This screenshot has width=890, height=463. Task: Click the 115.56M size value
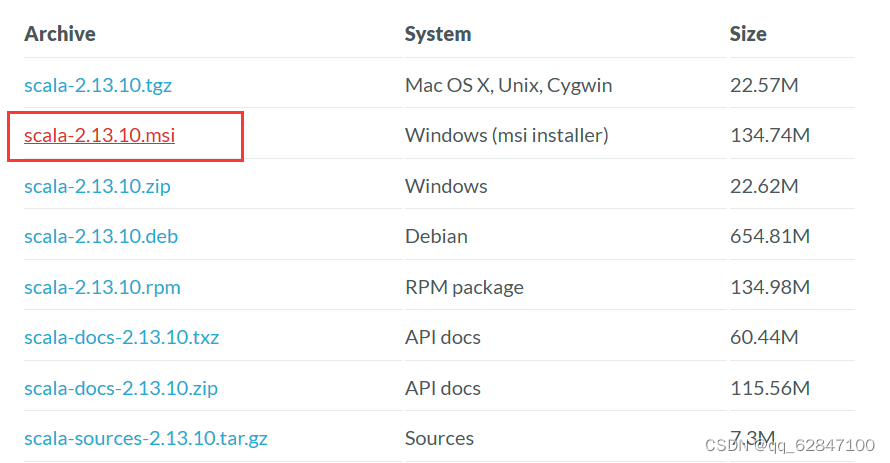tap(770, 388)
